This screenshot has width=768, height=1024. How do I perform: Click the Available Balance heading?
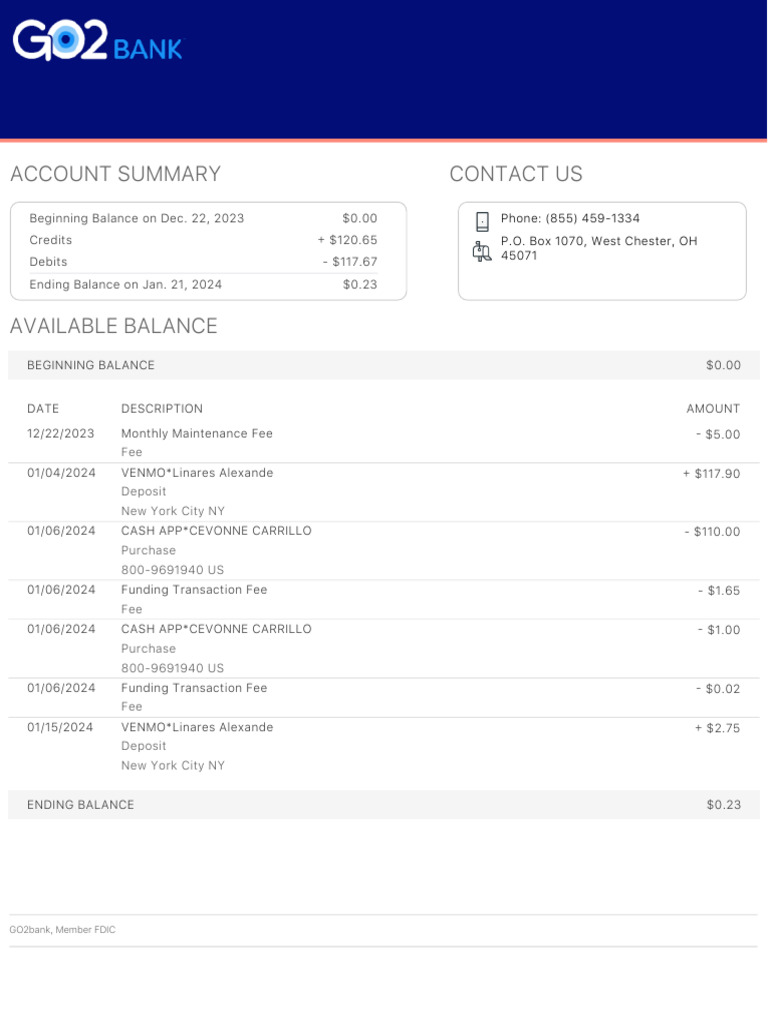coord(113,326)
